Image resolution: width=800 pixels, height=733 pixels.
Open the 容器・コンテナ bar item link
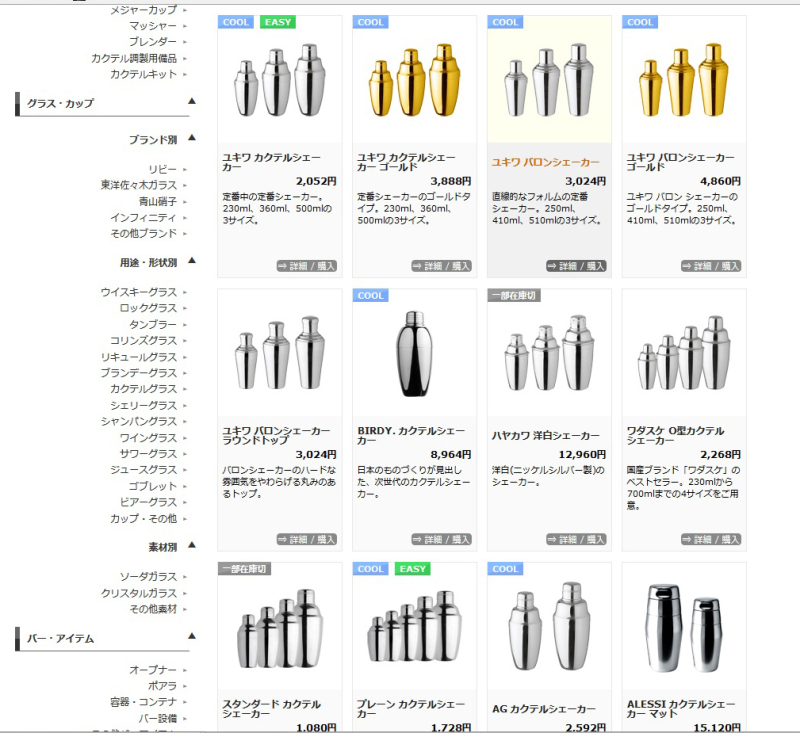(x=144, y=702)
